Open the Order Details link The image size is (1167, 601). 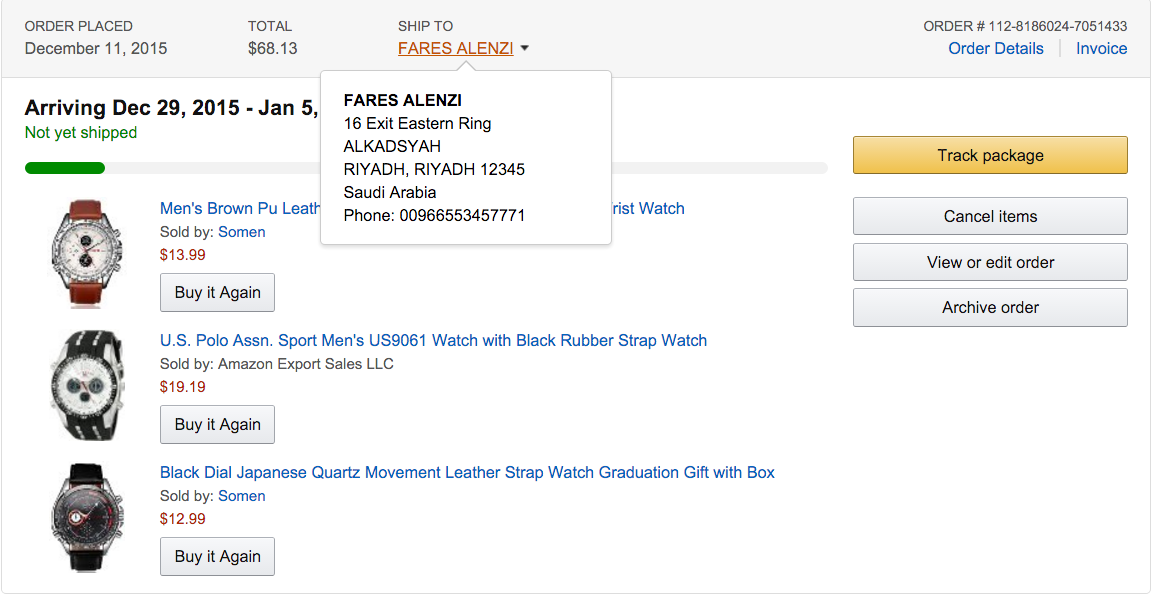[995, 49]
